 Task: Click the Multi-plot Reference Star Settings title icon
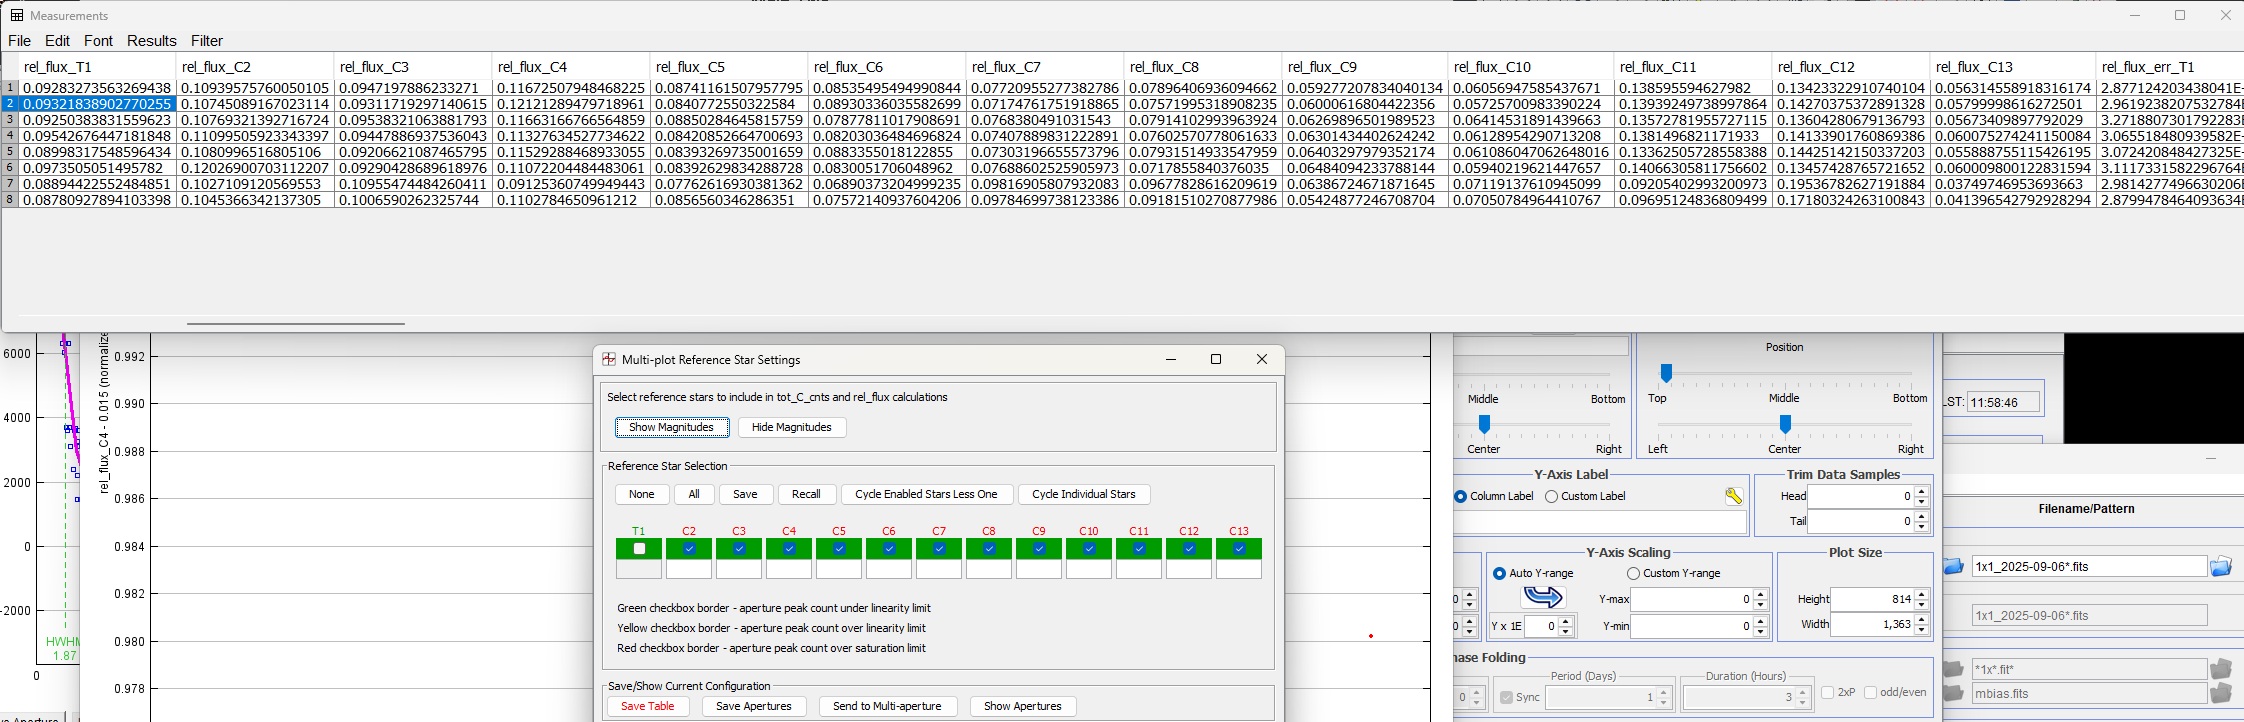609,360
